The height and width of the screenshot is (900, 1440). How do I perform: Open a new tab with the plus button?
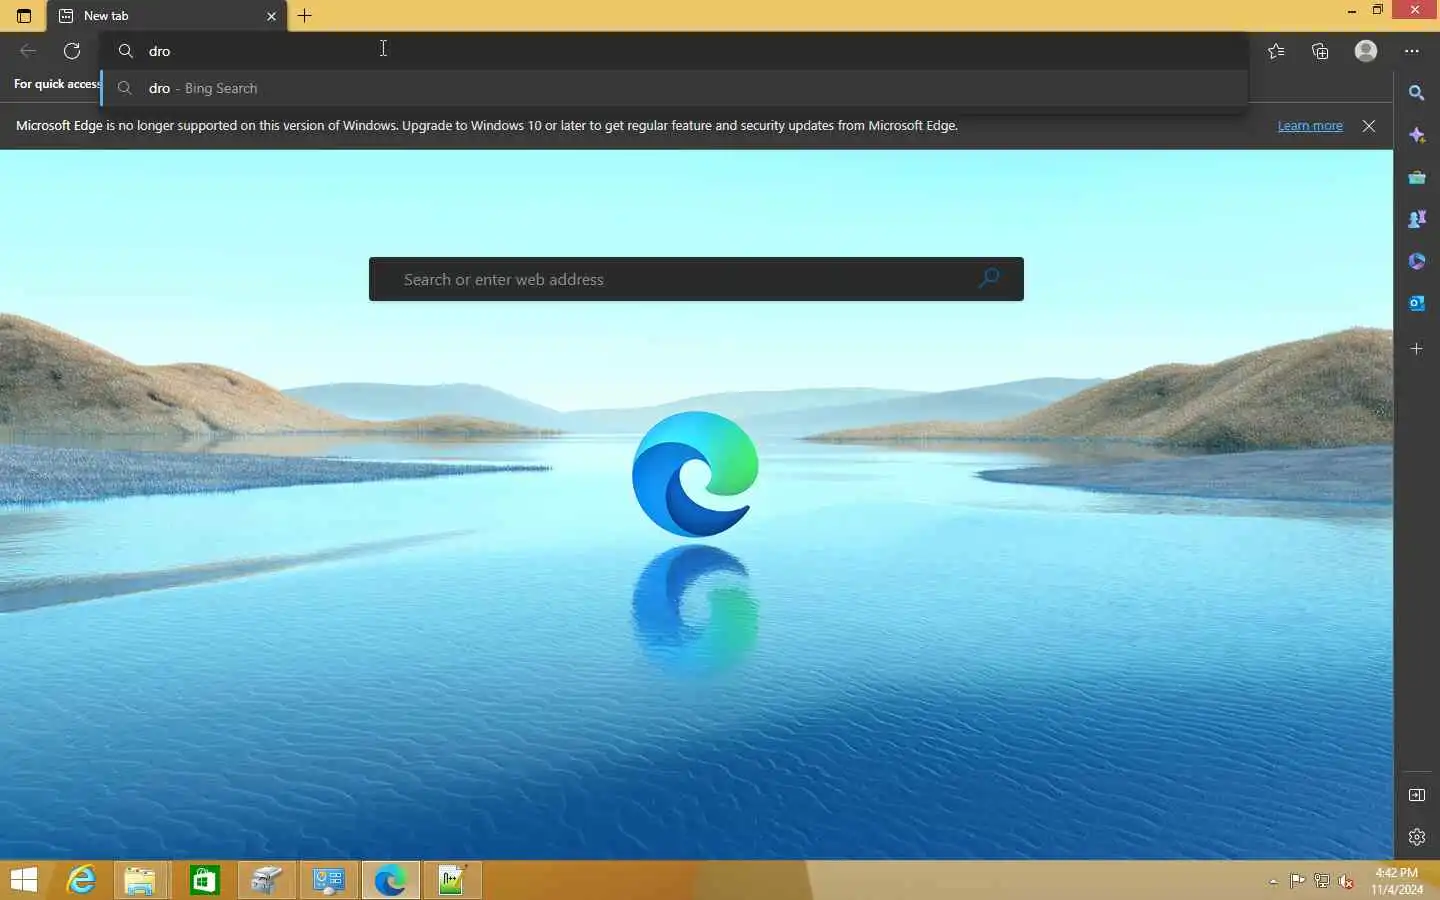click(305, 16)
